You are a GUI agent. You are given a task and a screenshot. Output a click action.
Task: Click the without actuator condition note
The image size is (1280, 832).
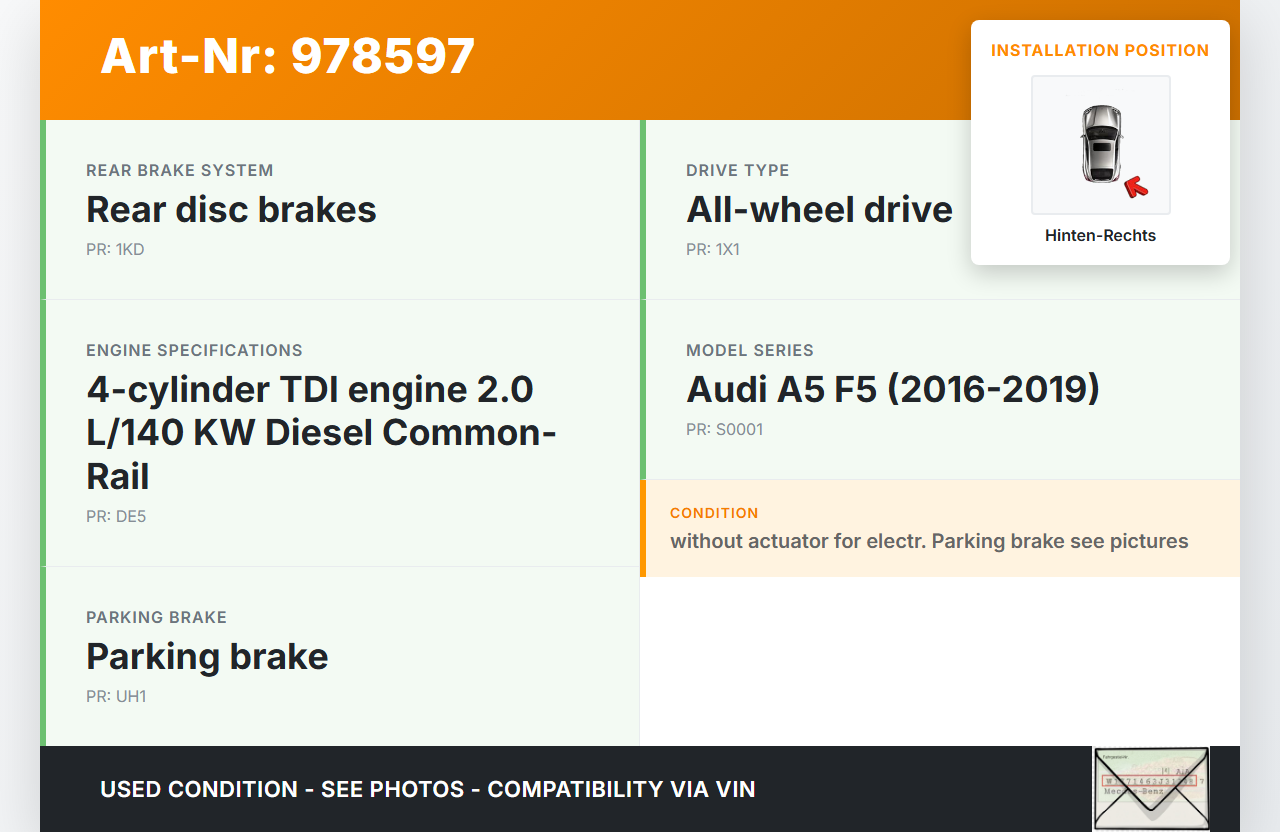click(929, 541)
